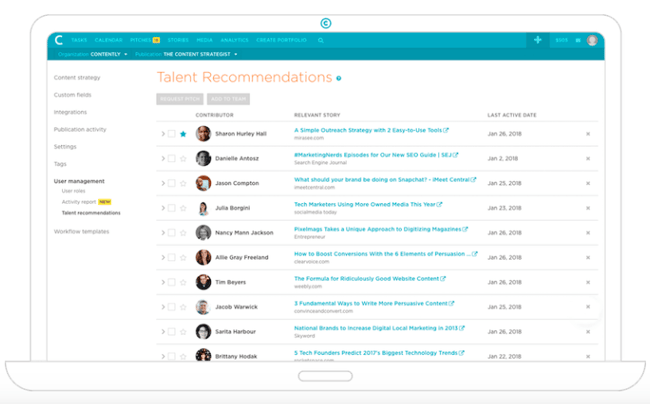Go to Create Portfolio
The image size is (650, 404).
[281, 40]
